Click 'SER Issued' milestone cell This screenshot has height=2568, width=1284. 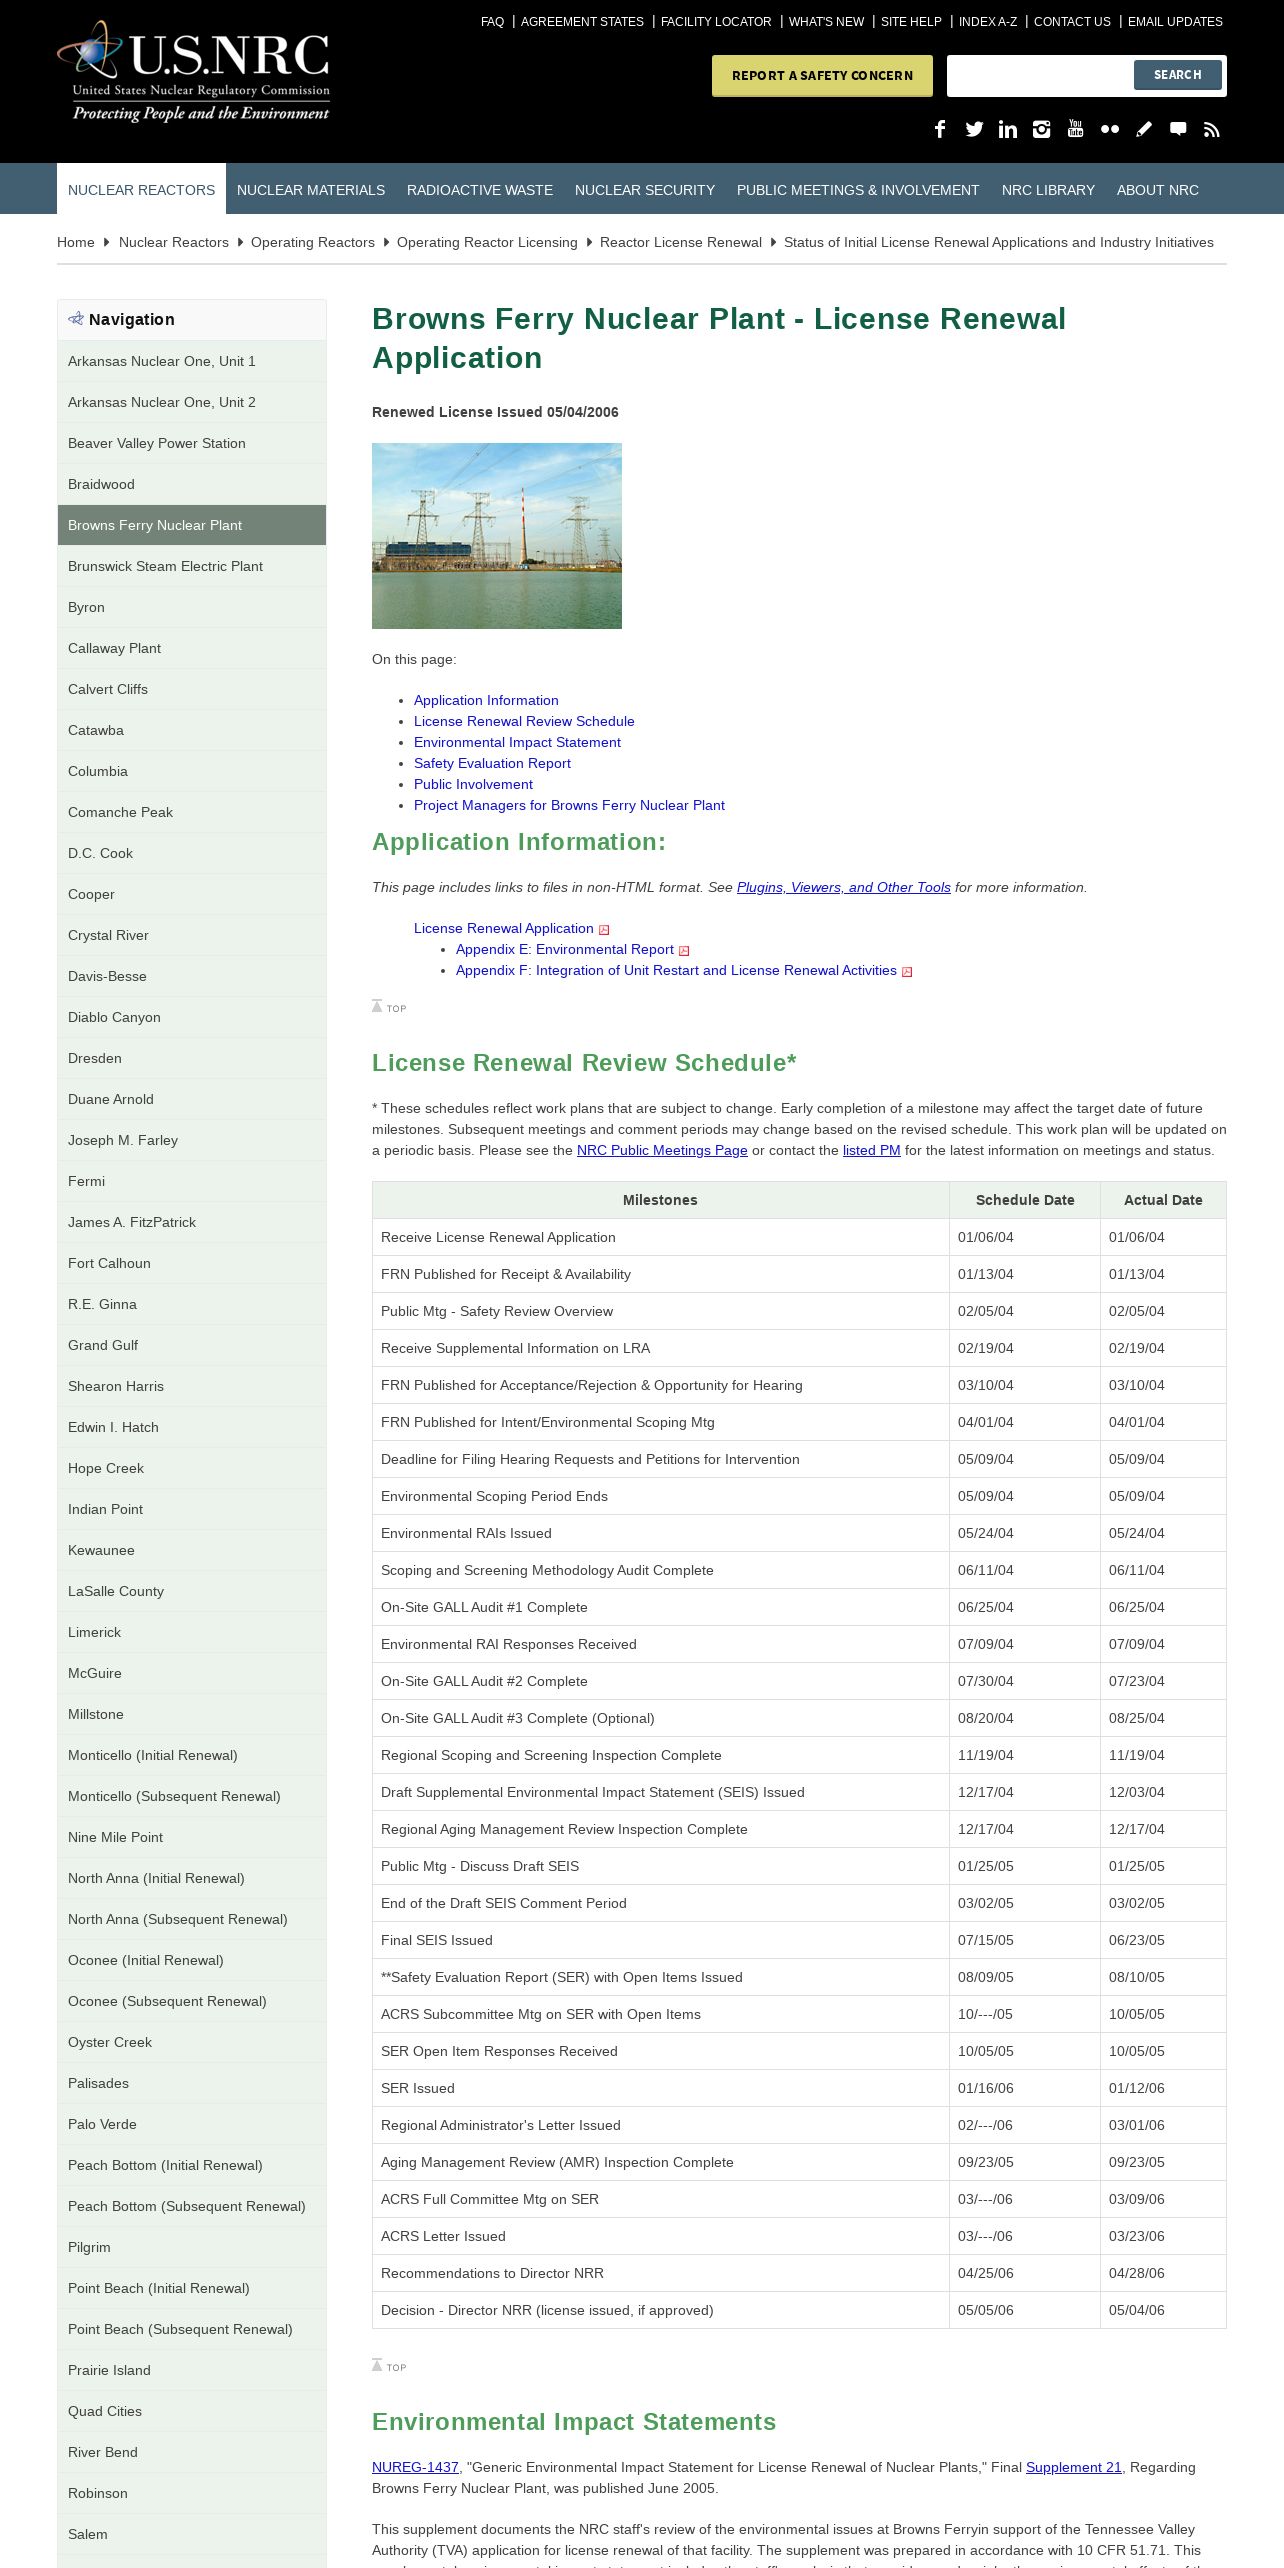point(661,2088)
